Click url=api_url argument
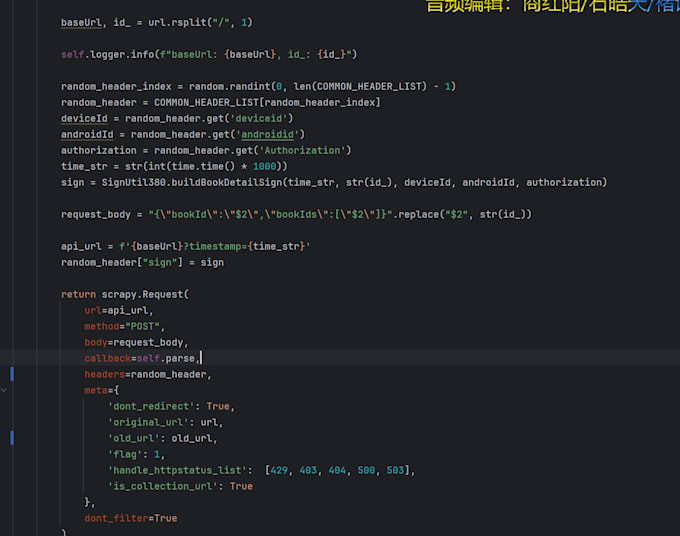The image size is (680, 536). tap(116, 310)
